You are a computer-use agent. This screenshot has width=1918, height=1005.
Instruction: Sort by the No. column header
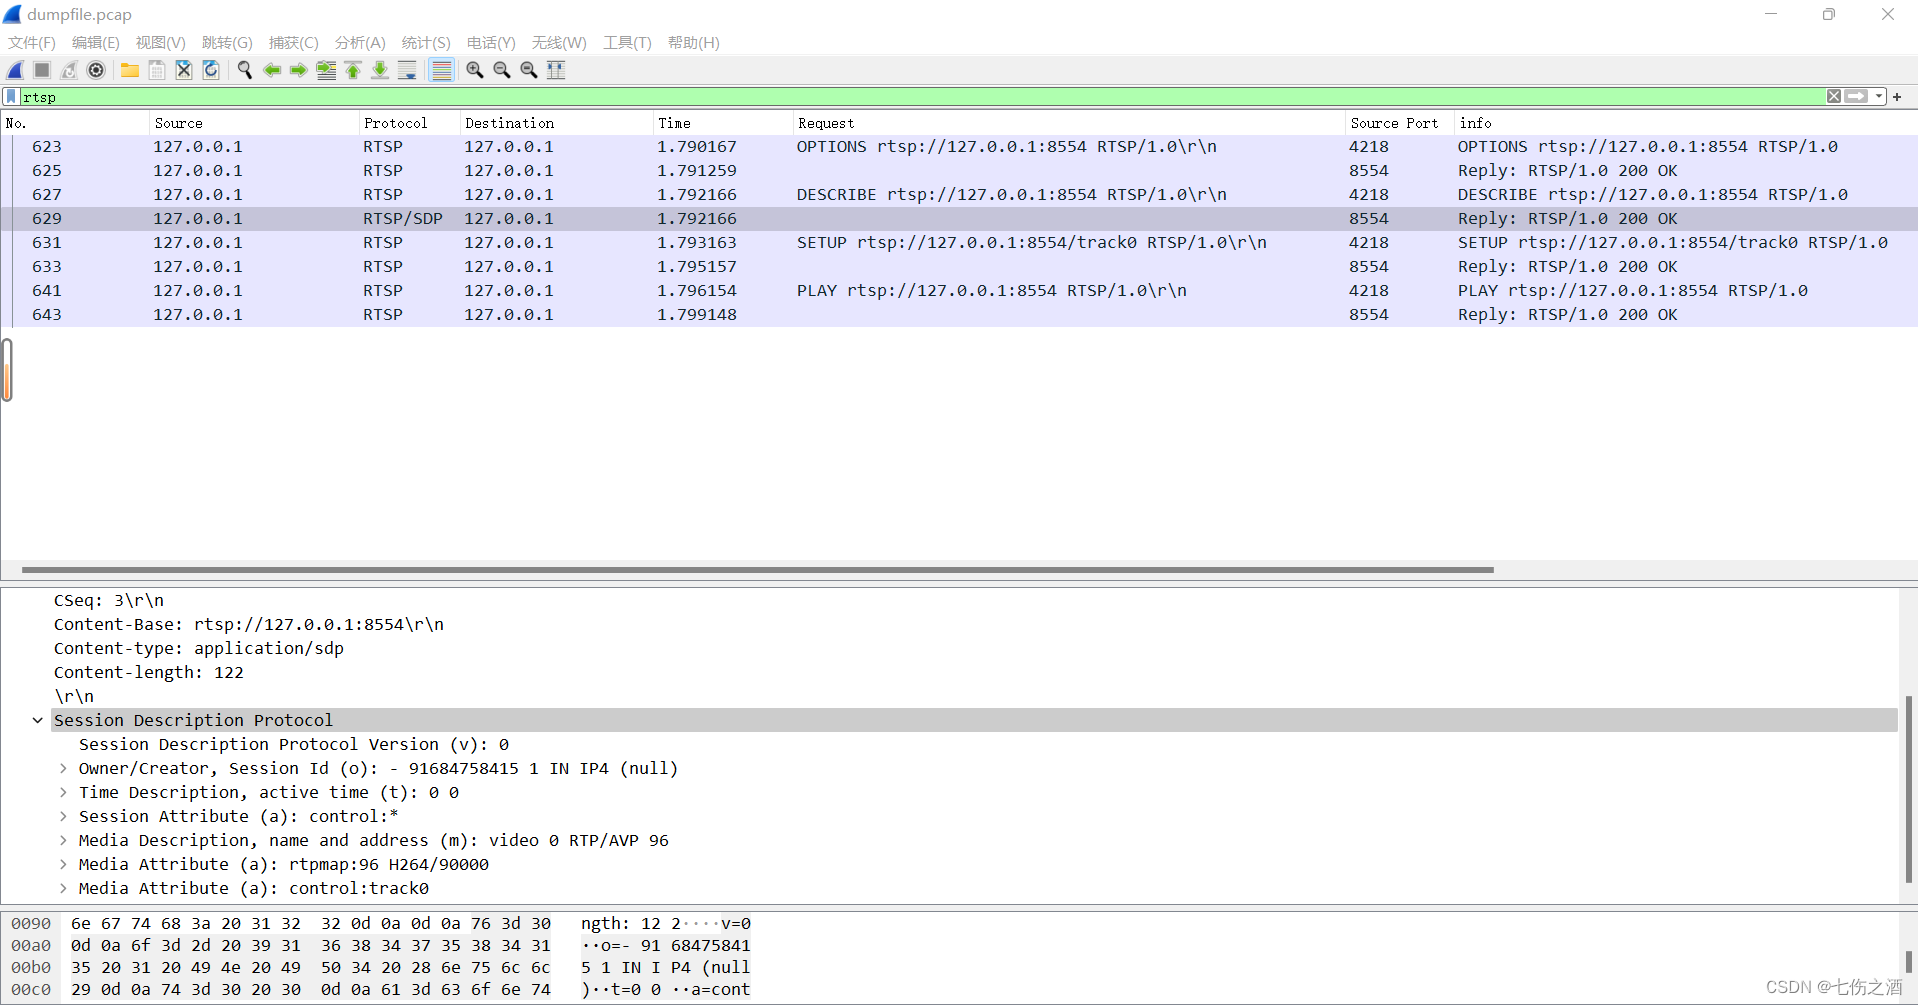point(75,123)
